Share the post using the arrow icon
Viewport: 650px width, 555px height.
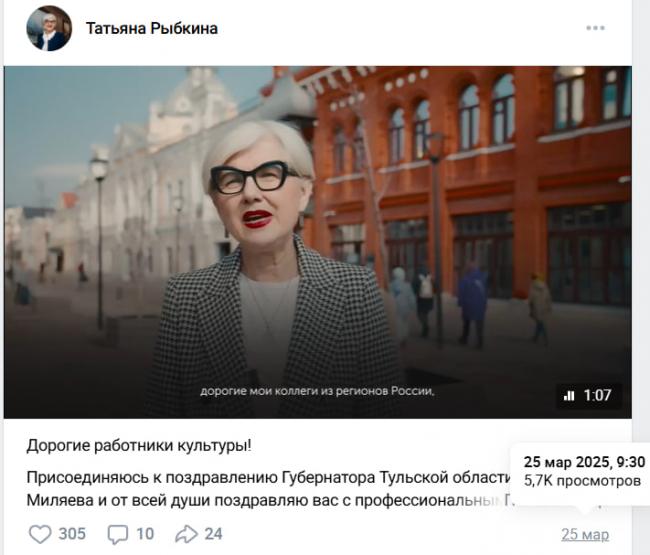186,534
